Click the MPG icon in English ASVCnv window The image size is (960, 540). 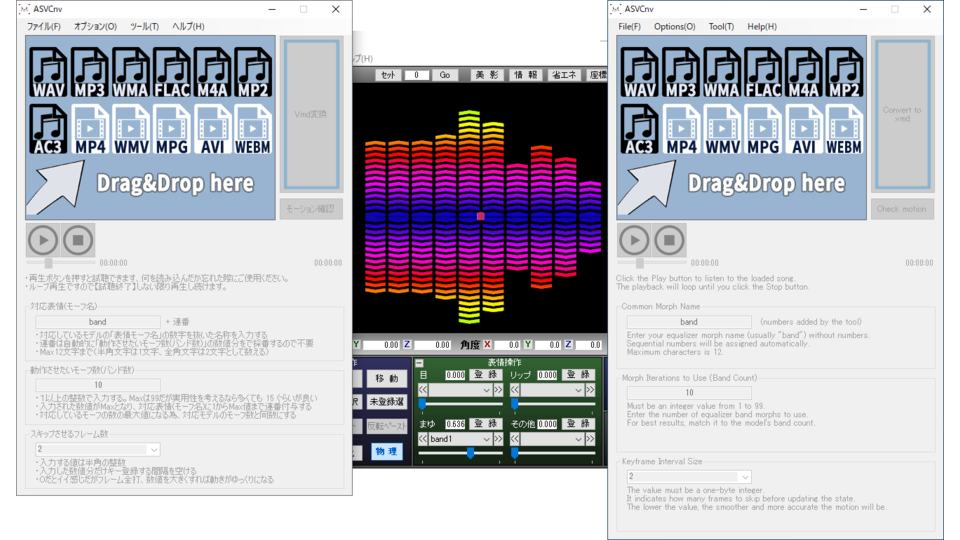tap(763, 129)
